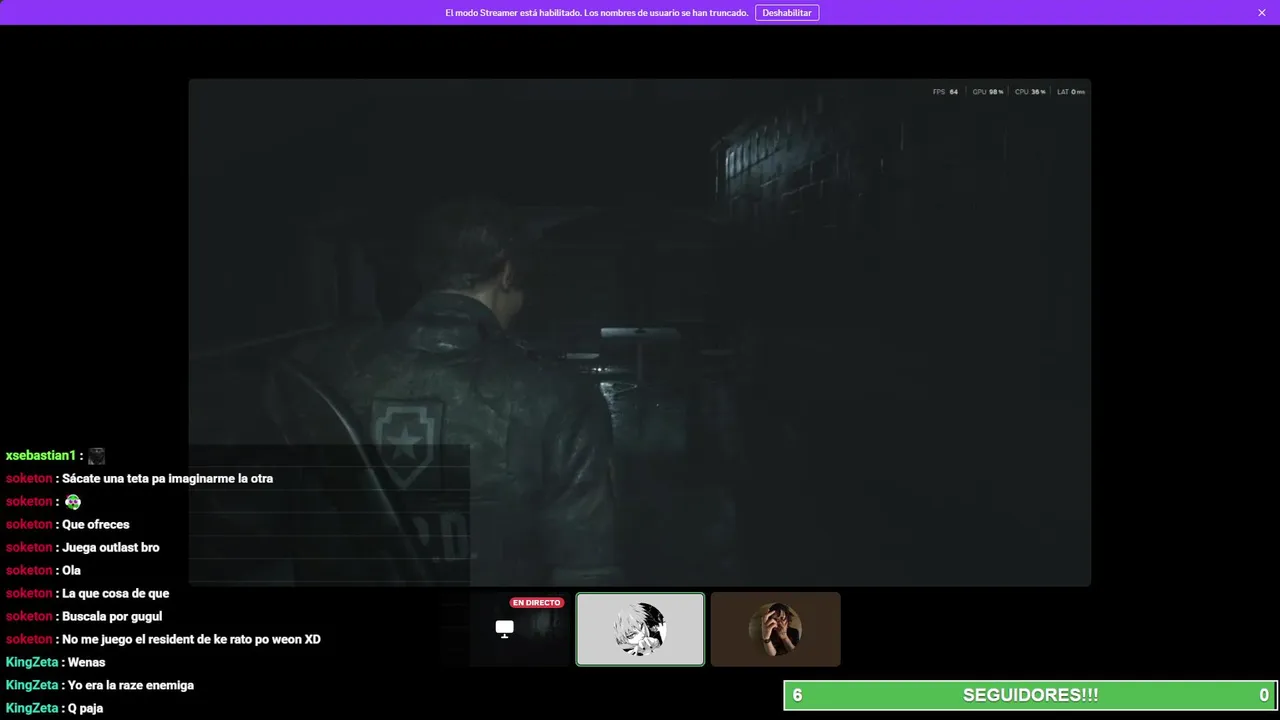Click the follower count 6 on the goal bar
Viewport: 1280px width, 720px height.
pyautogui.click(x=797, y=695)
